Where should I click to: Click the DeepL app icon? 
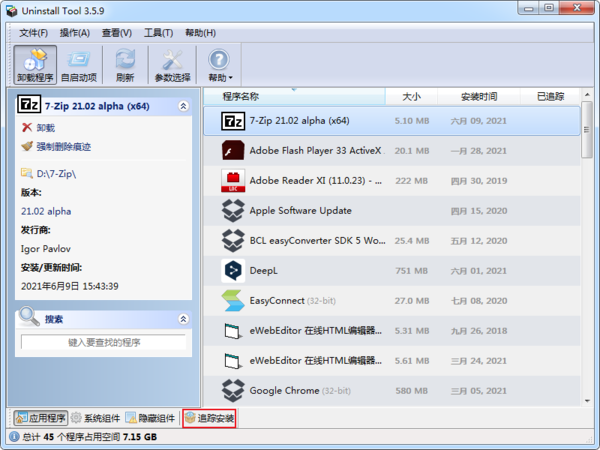233,271
